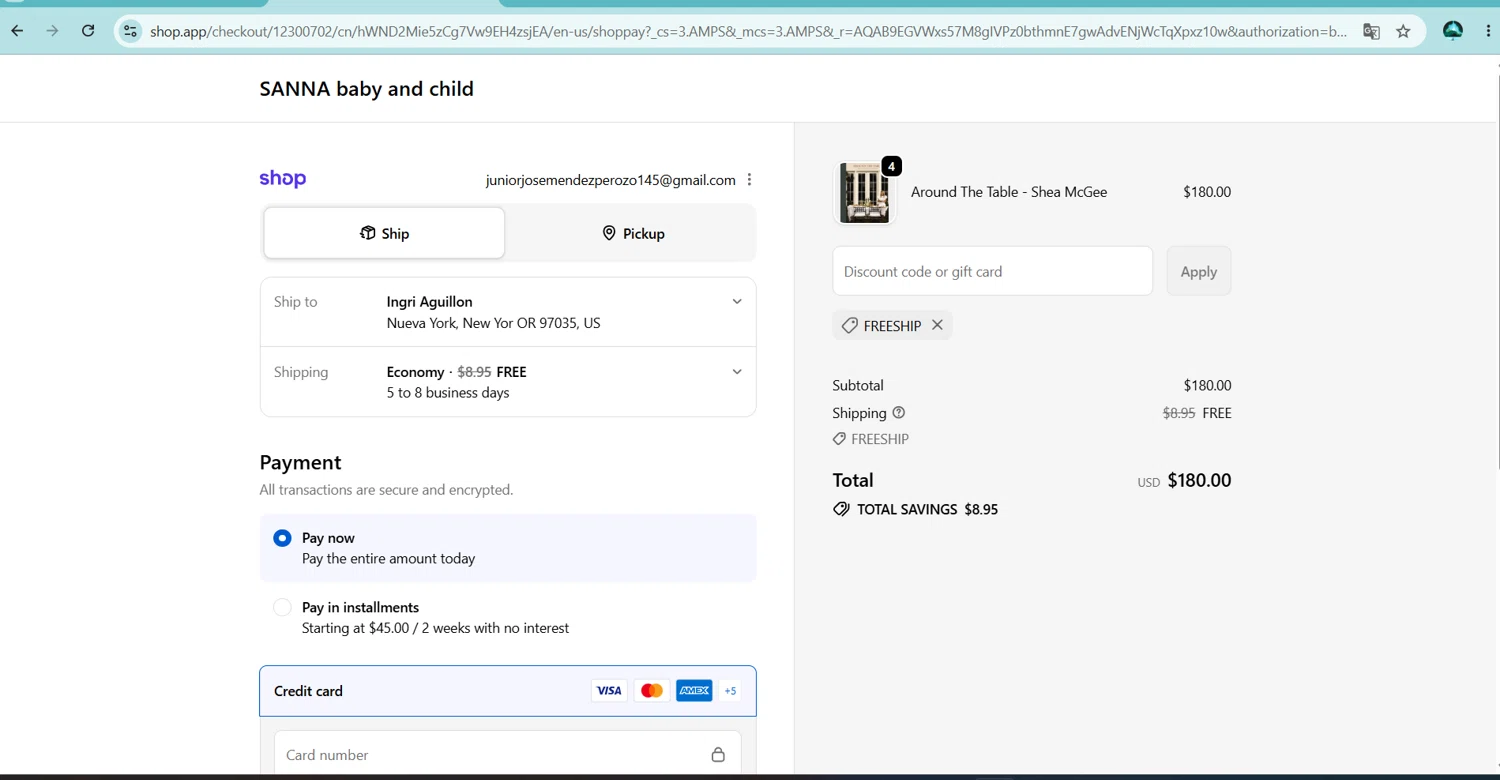Select the Pay in installments radio option
The width and height of the screenshot is (1500, 780).
click(282, 607)
